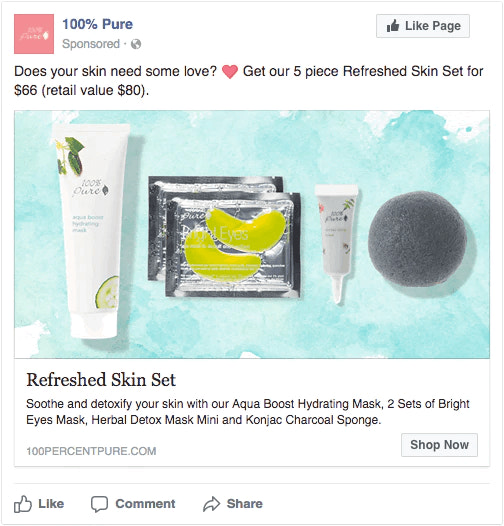Click the Shop Now button
This screenshot has width=504, height=526.
(439, 445)
